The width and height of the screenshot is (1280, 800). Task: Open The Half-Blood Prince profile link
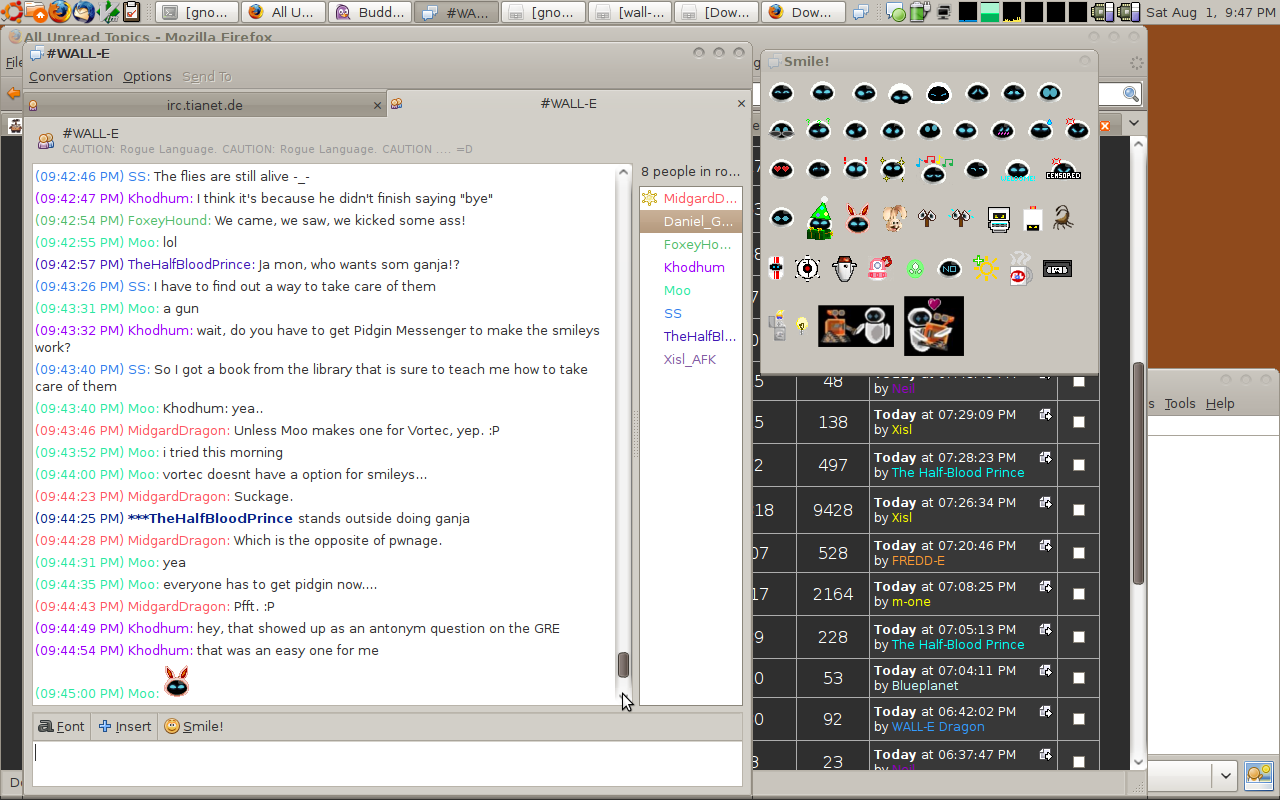tap(957, 473)
